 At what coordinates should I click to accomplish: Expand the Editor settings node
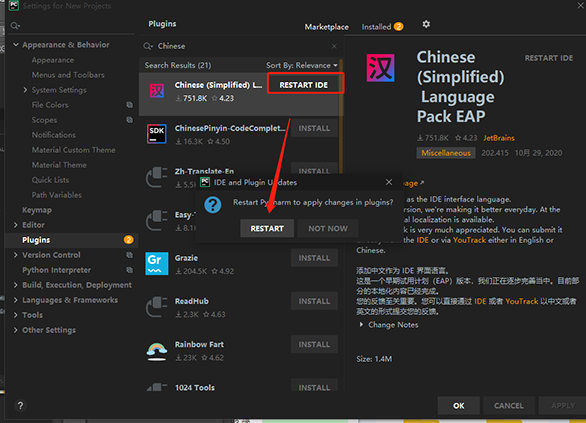point(16,225)
